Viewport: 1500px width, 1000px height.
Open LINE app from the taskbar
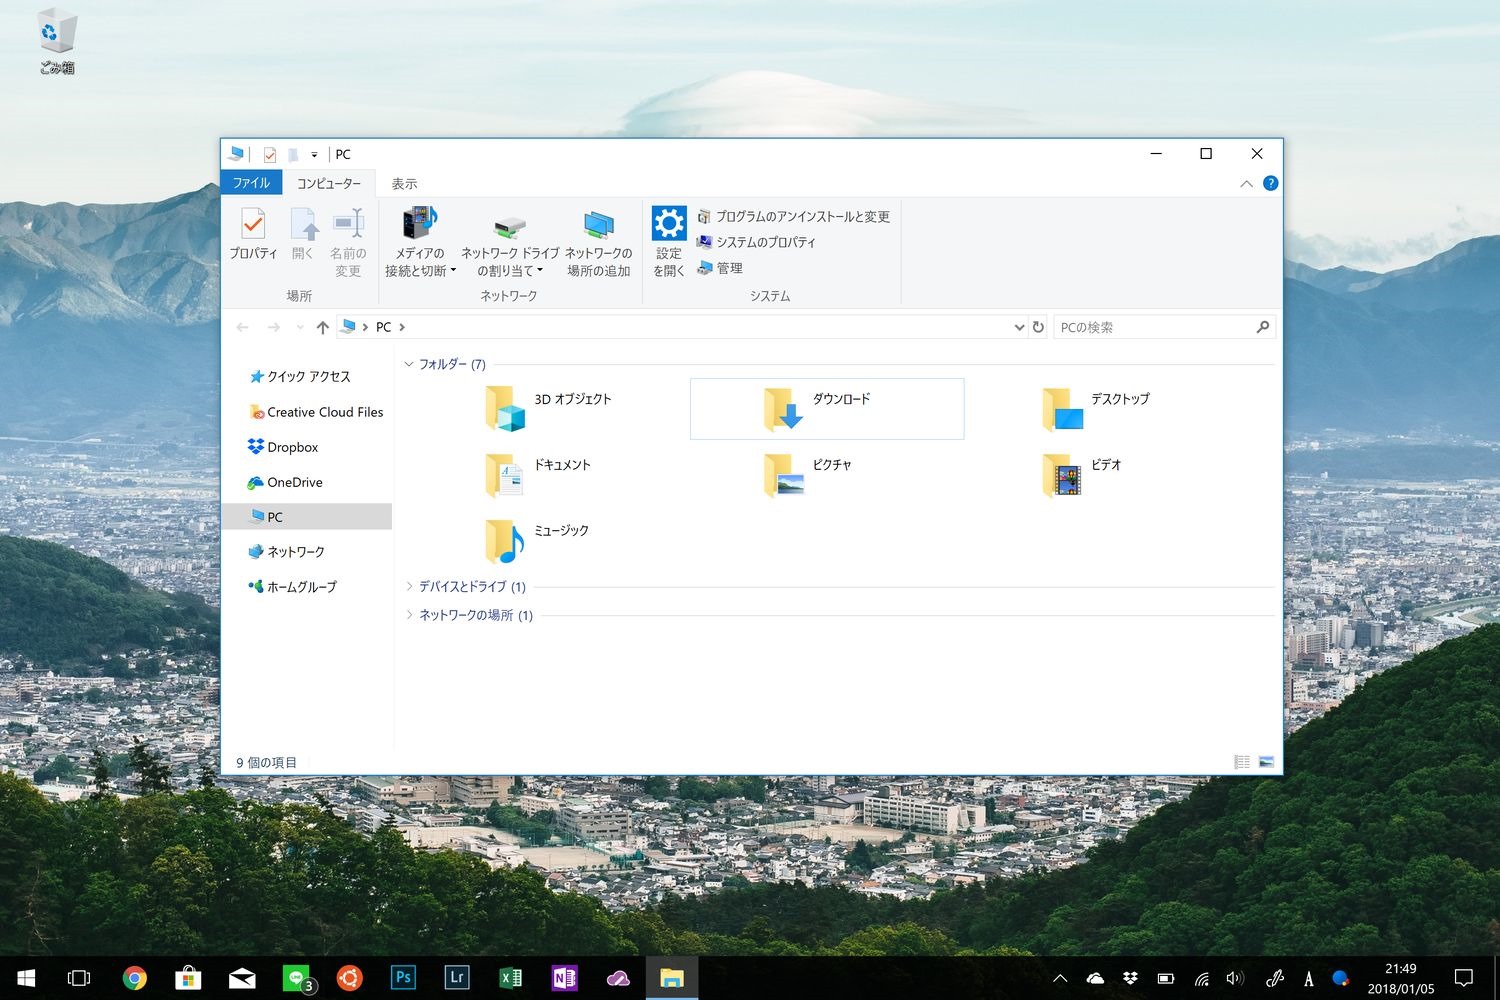click(297, 978)
